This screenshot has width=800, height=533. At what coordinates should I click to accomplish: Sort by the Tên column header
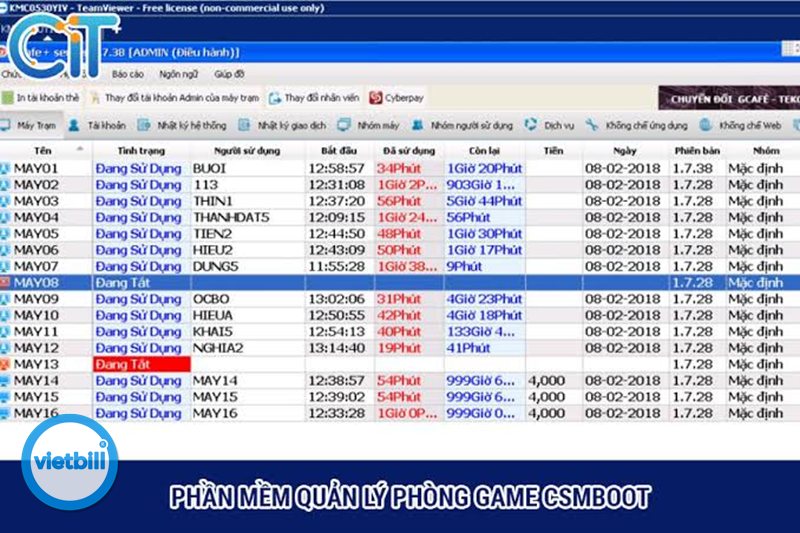tap(46, 150)
